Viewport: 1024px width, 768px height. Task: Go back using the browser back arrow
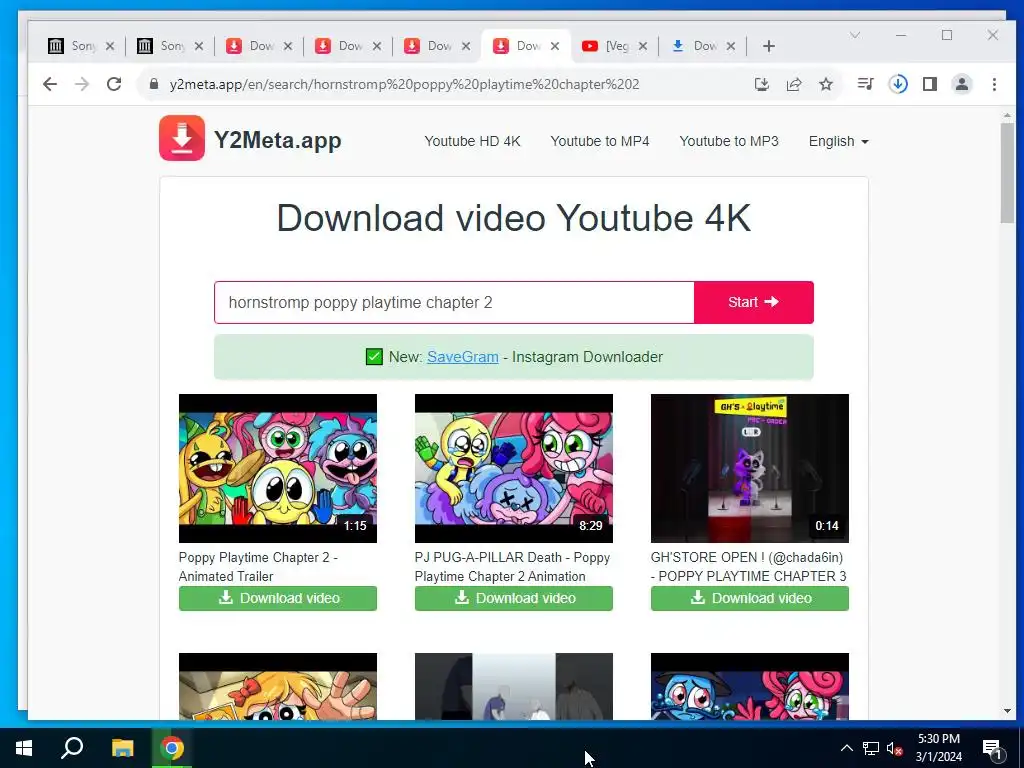[x=50, y=84]
